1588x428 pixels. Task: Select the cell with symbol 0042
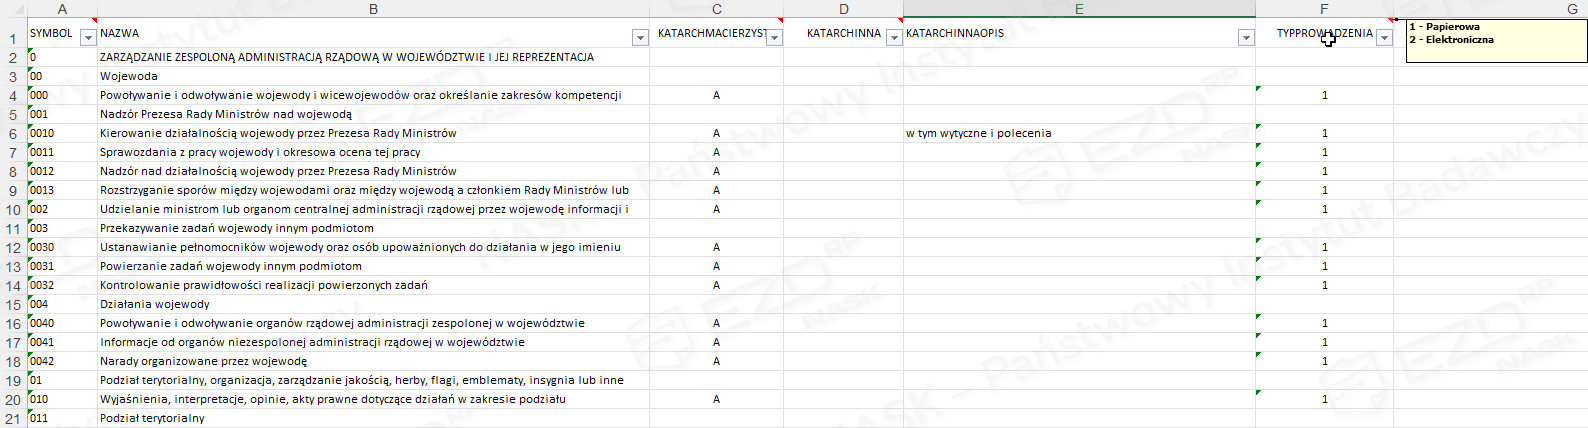(60, 361)
